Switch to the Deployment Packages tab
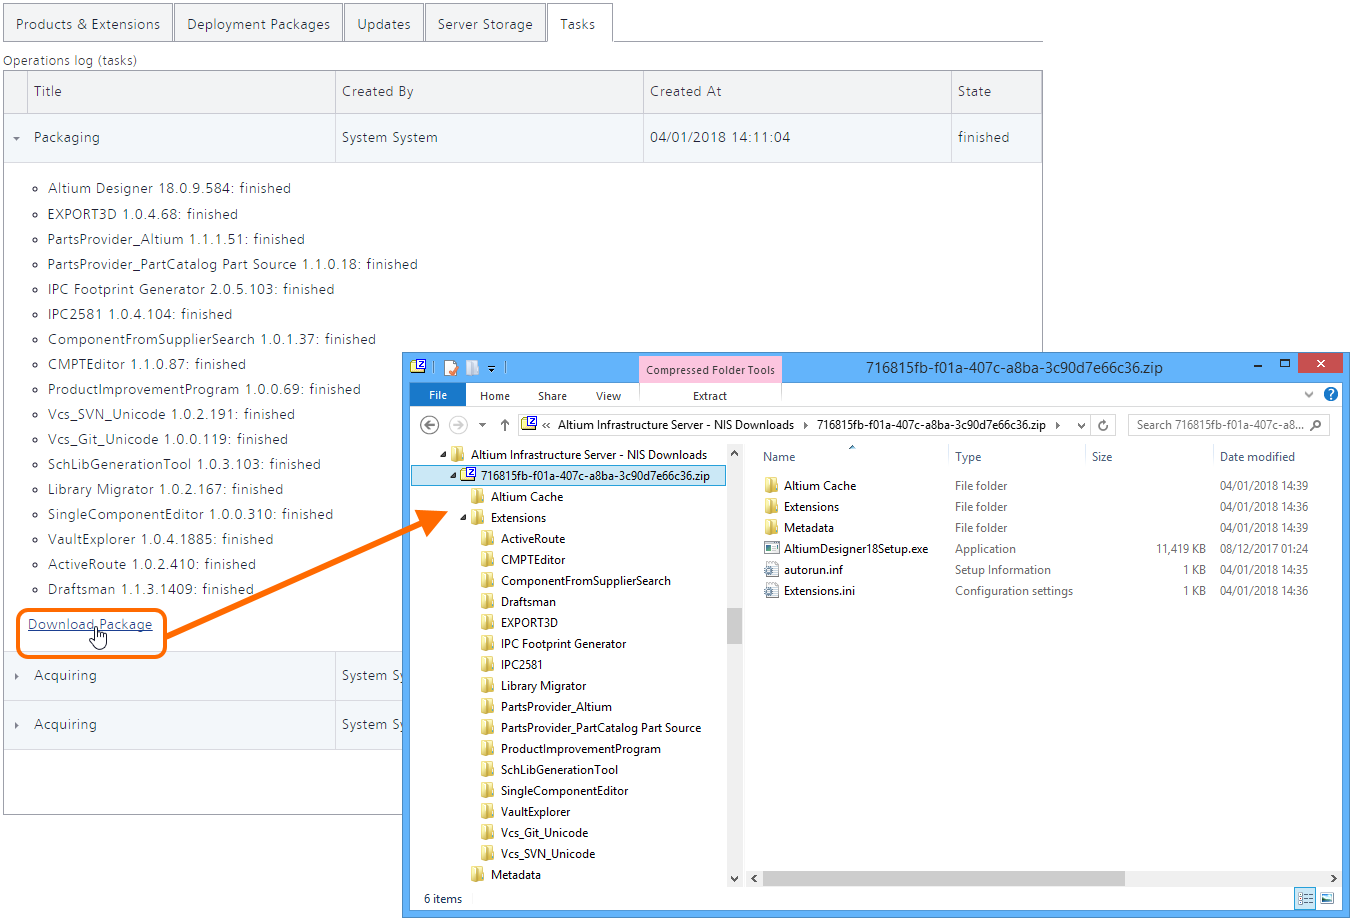 pyautogui.click(x=258, y=24)
